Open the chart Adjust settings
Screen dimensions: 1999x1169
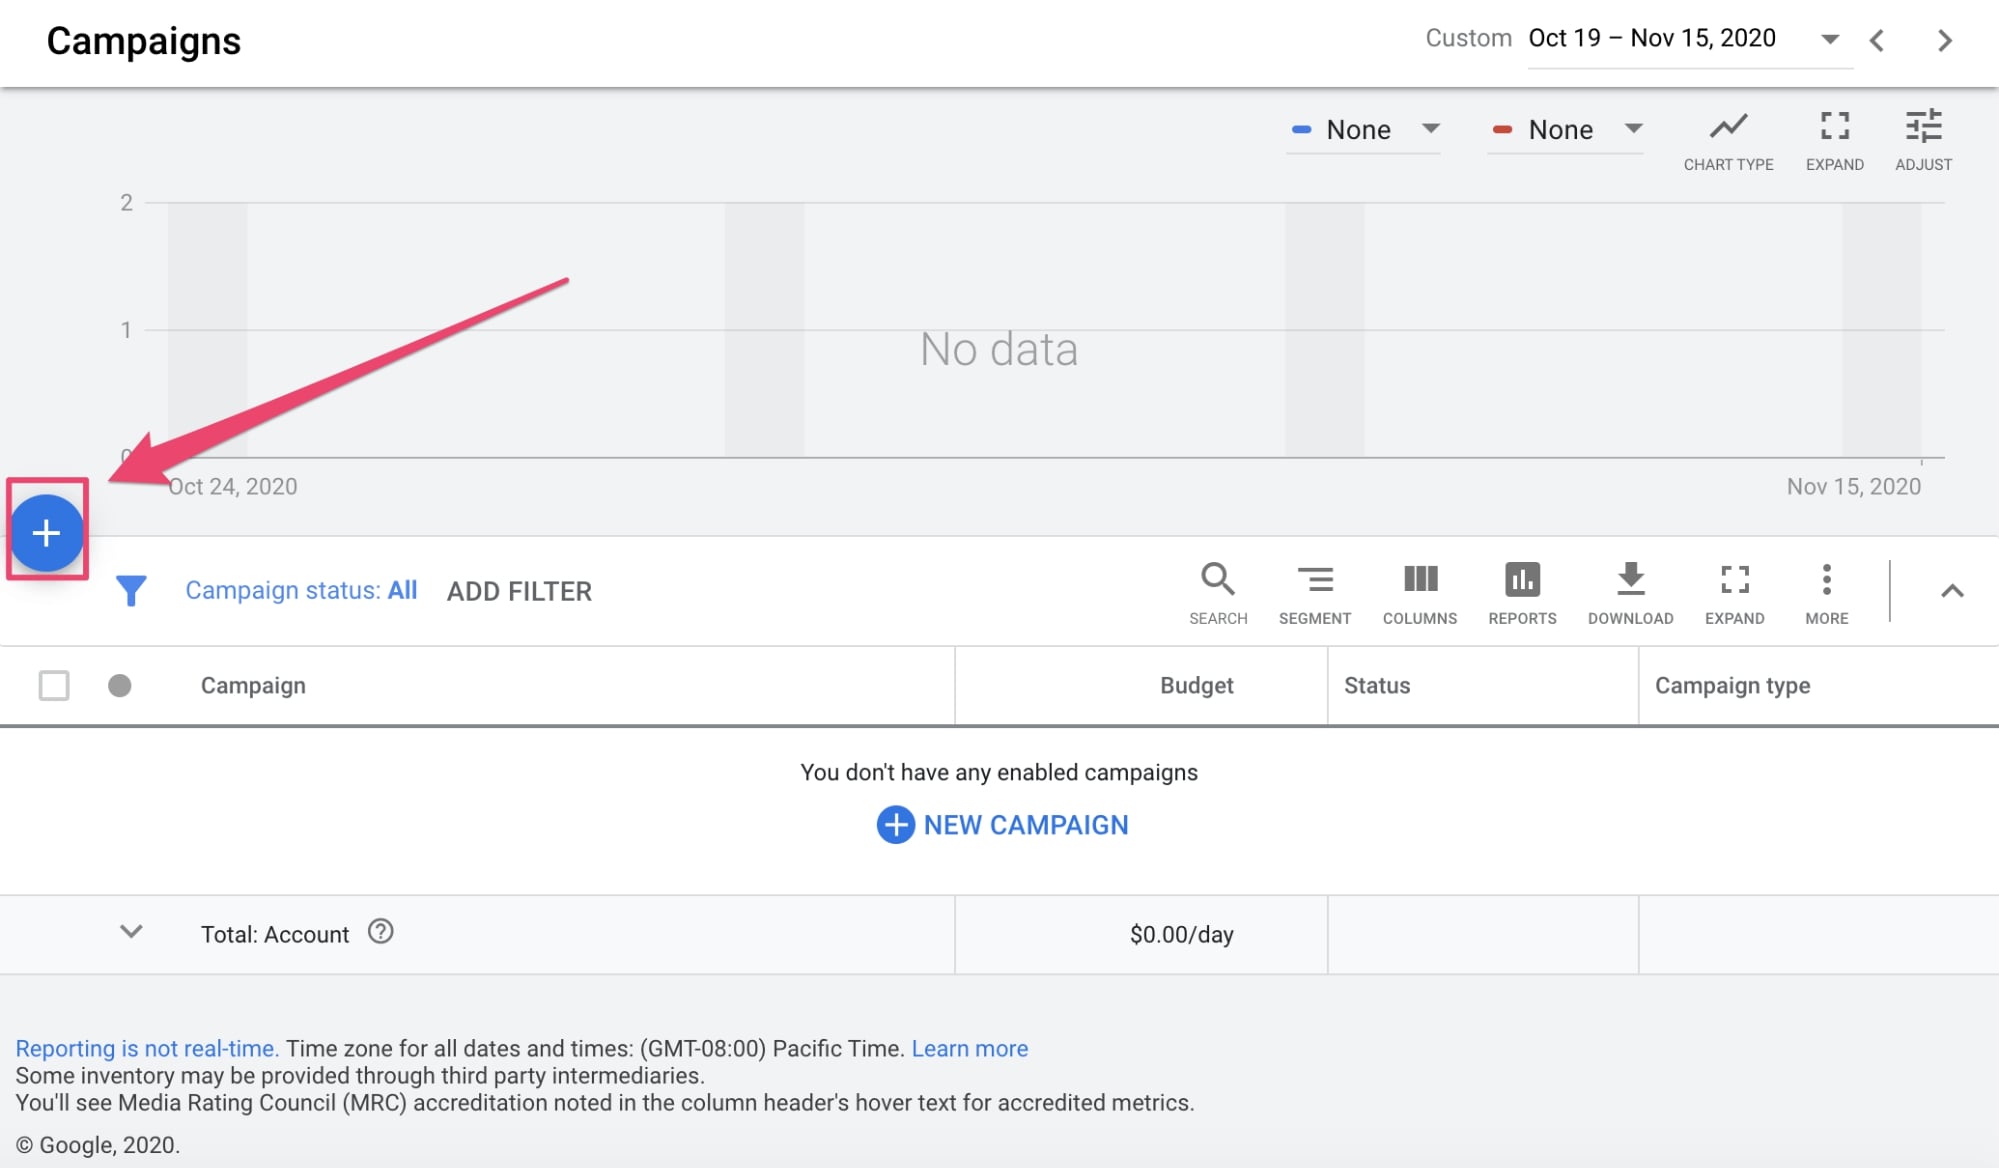(x=1922, y=139)
